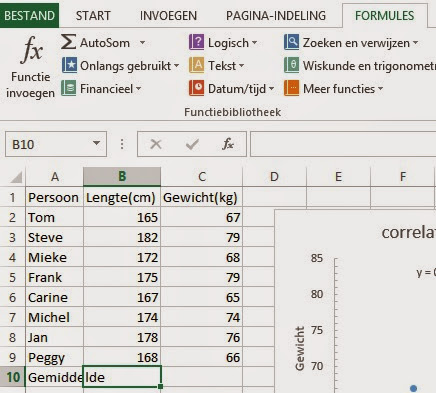Image resolution: width=436 pixels, height=393 pixels.
Task: Select the cell with name Peggy
Action: pyautogui.click(x=54, y=357)
